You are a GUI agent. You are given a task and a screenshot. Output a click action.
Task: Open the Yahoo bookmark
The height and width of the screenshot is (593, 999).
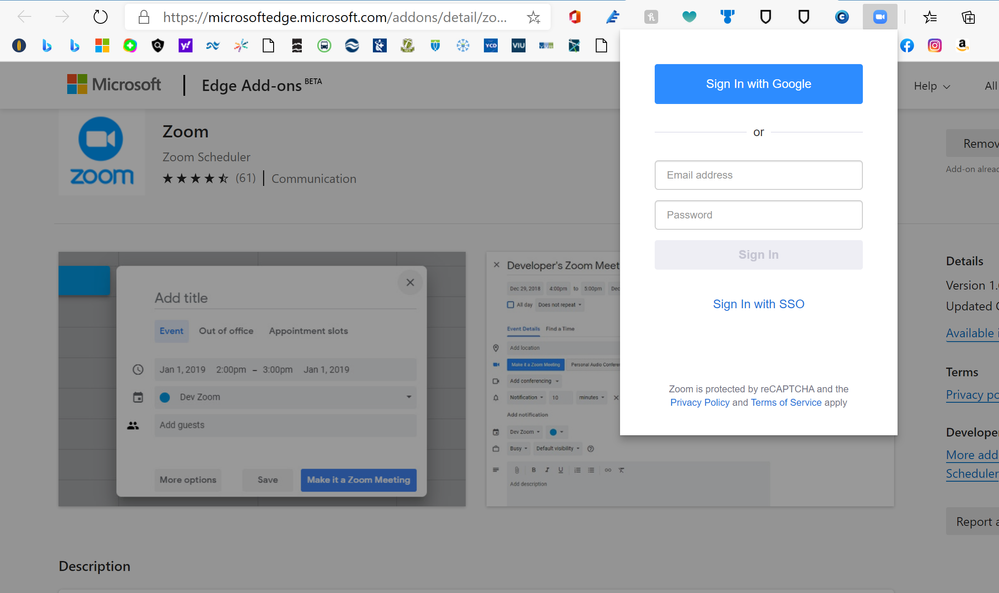pyautogui.click(x=185, y=45)
